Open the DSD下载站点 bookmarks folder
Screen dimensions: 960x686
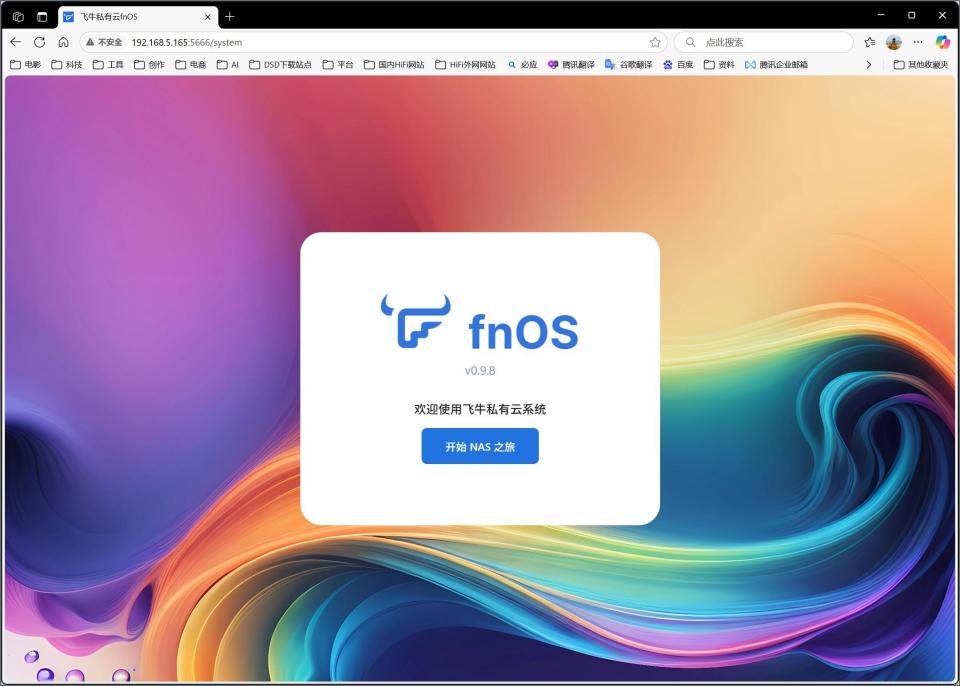[280, 64]
